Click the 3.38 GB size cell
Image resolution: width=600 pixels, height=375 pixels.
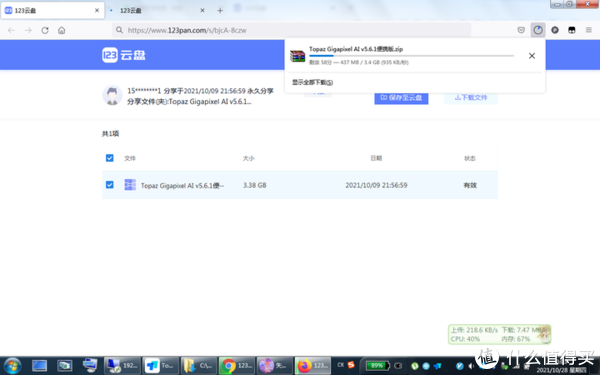(254, 185)
